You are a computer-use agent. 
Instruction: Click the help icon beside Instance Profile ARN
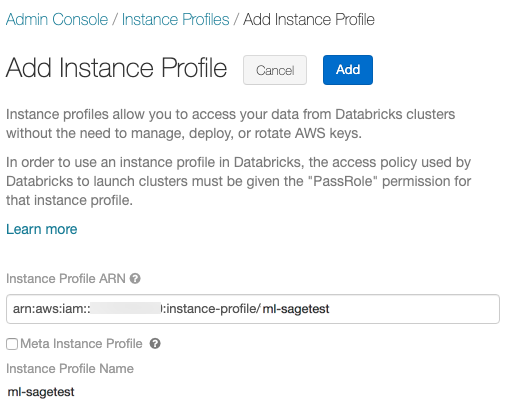click(x=135, y=278)
